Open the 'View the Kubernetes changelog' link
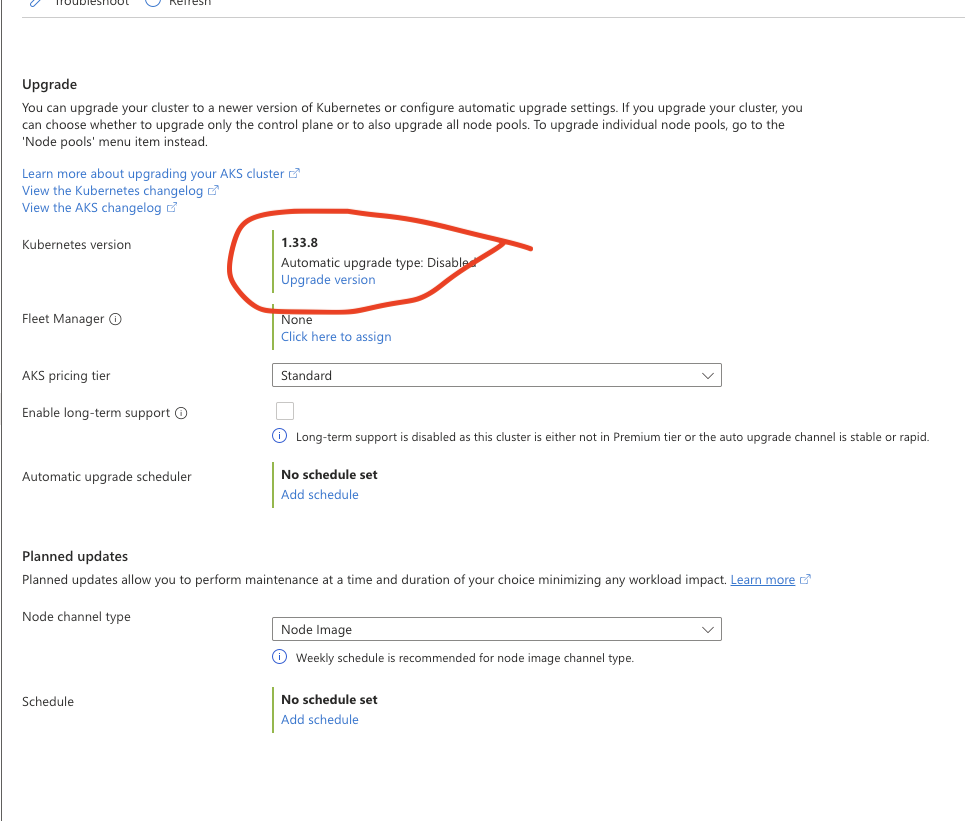This screenshot has width=965, height=821. (x=112, y=191)
